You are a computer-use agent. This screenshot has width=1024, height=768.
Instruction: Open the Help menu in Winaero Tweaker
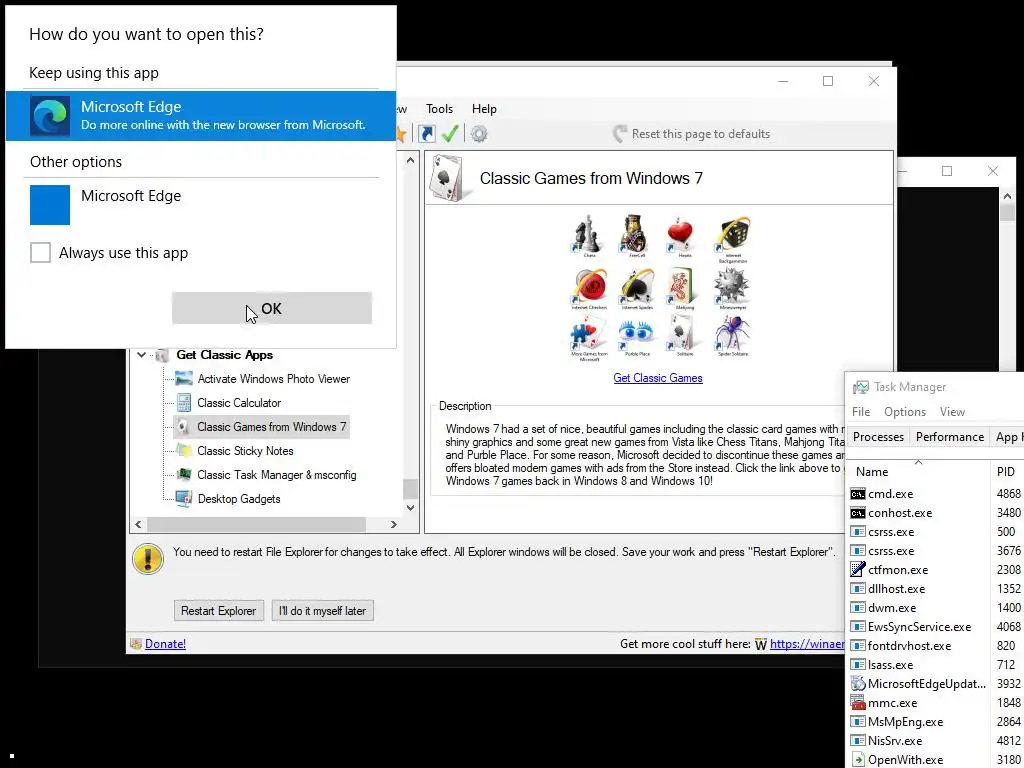(x=484, y=108)
